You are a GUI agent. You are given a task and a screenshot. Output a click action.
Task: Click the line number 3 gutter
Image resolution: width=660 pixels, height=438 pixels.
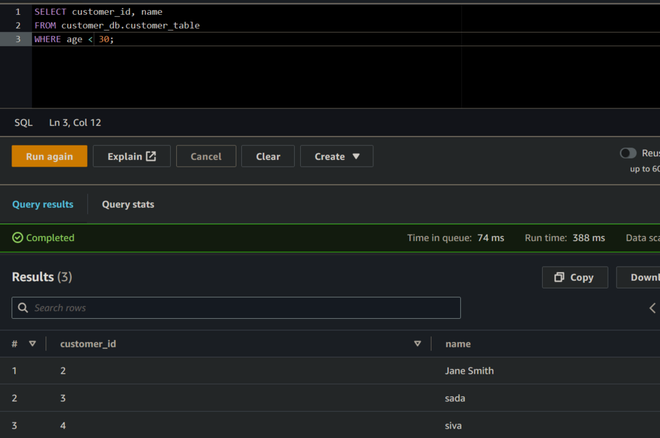[x=18, y=39]
